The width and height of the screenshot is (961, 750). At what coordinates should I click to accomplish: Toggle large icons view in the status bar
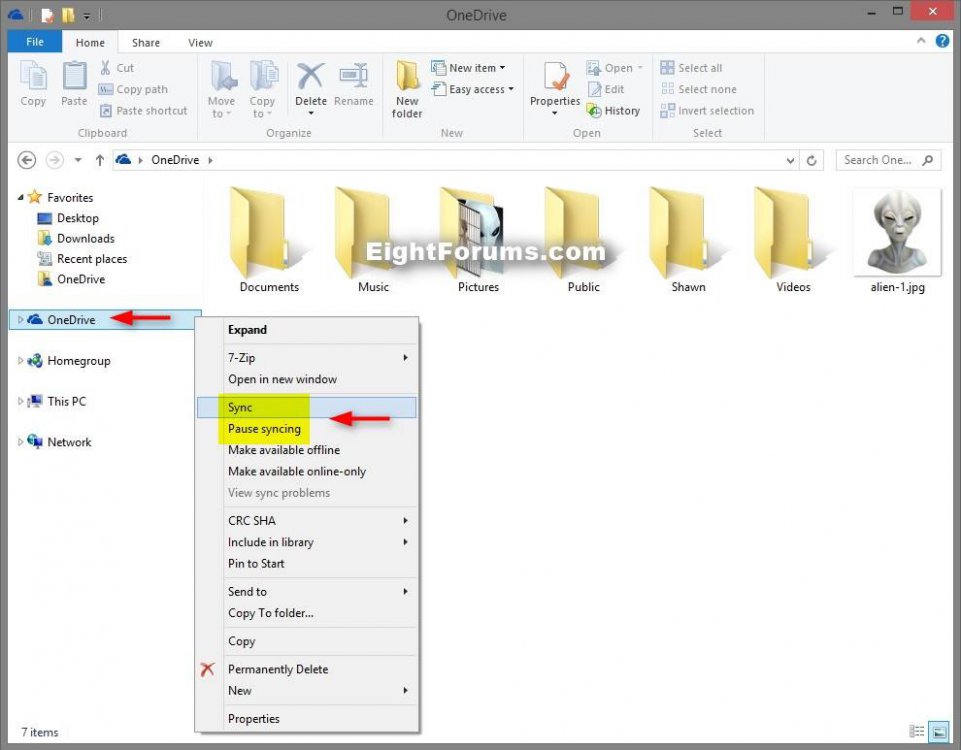[937, 732]
